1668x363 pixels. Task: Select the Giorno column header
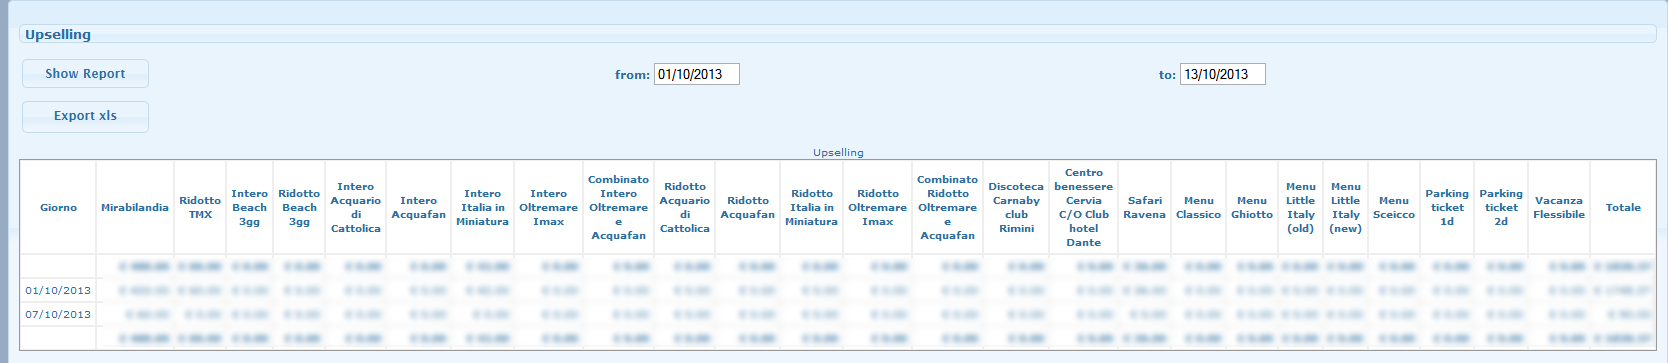tap(58, 207)
